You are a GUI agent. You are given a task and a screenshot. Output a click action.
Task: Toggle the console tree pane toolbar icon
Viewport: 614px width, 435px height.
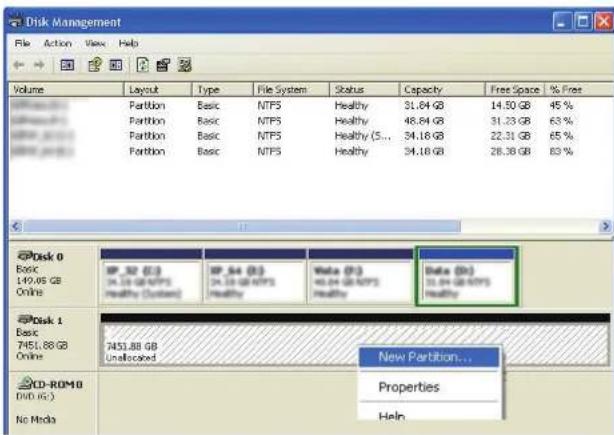pos(67,65)
